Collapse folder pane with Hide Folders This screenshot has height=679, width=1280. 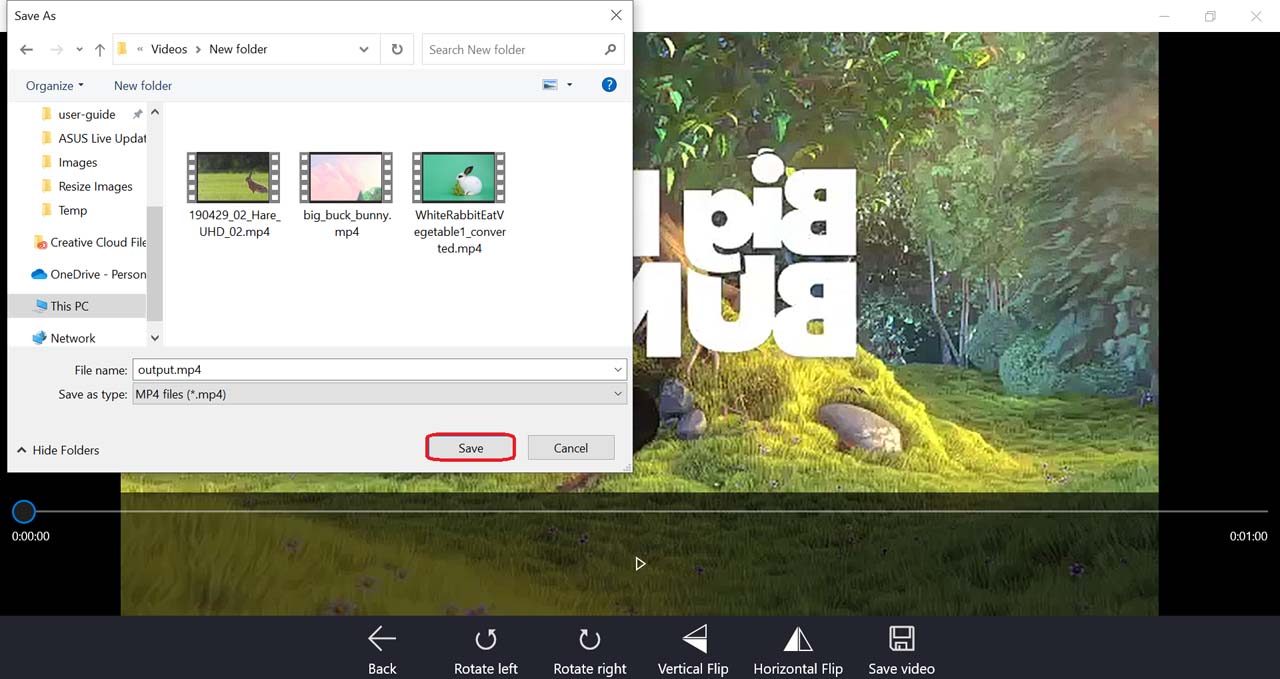point(58,450)
